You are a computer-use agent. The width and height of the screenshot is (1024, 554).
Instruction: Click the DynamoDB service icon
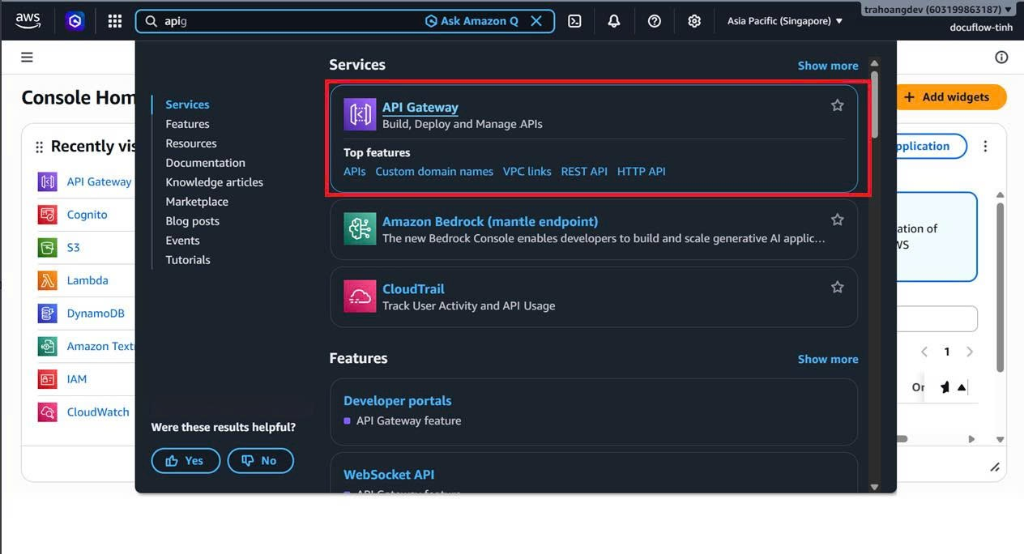coord(47,313)
